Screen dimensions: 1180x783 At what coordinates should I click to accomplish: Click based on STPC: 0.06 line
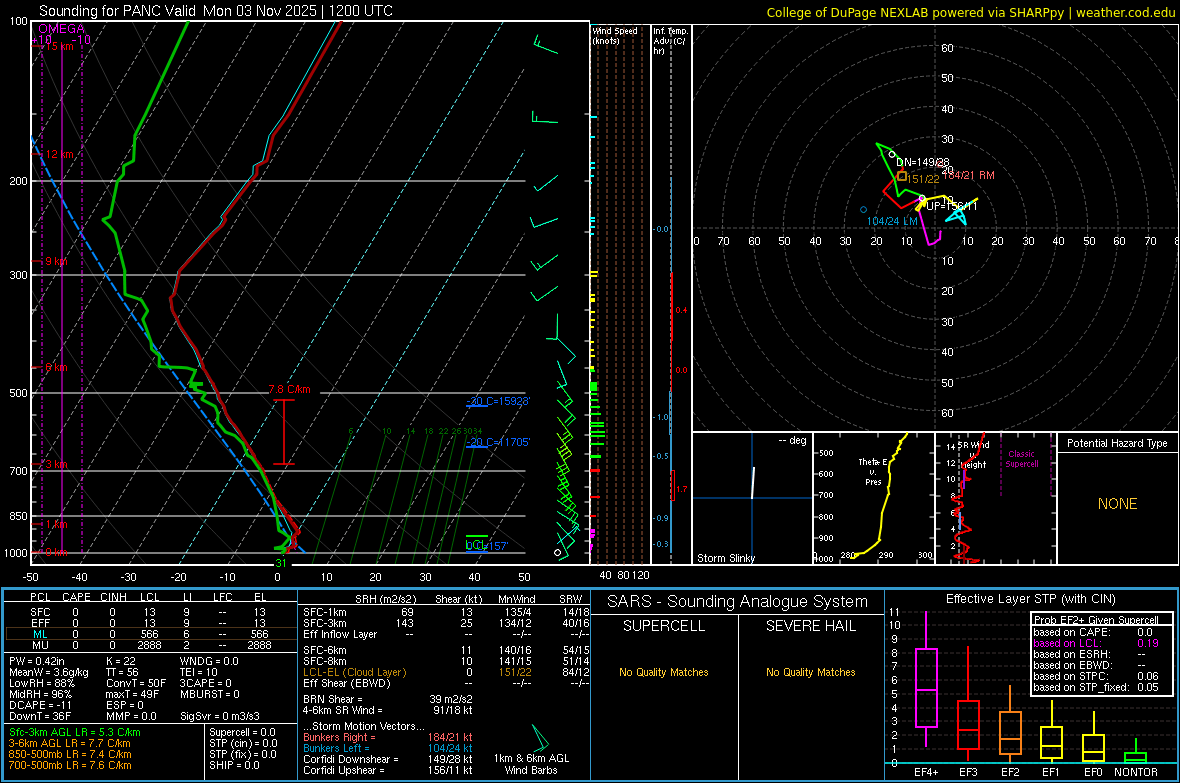coord(1096,676)
